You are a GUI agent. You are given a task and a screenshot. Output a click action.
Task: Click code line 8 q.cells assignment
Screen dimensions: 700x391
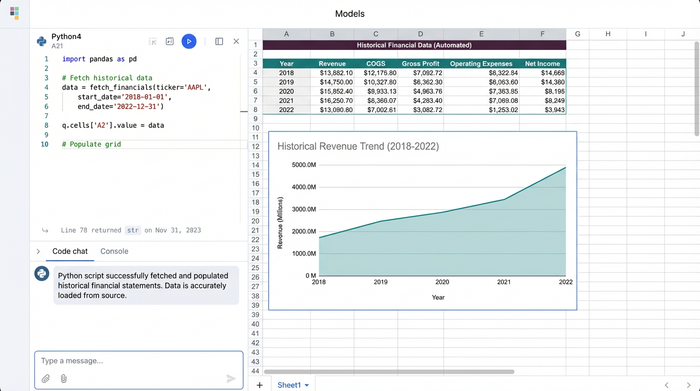tap(113, 125)
